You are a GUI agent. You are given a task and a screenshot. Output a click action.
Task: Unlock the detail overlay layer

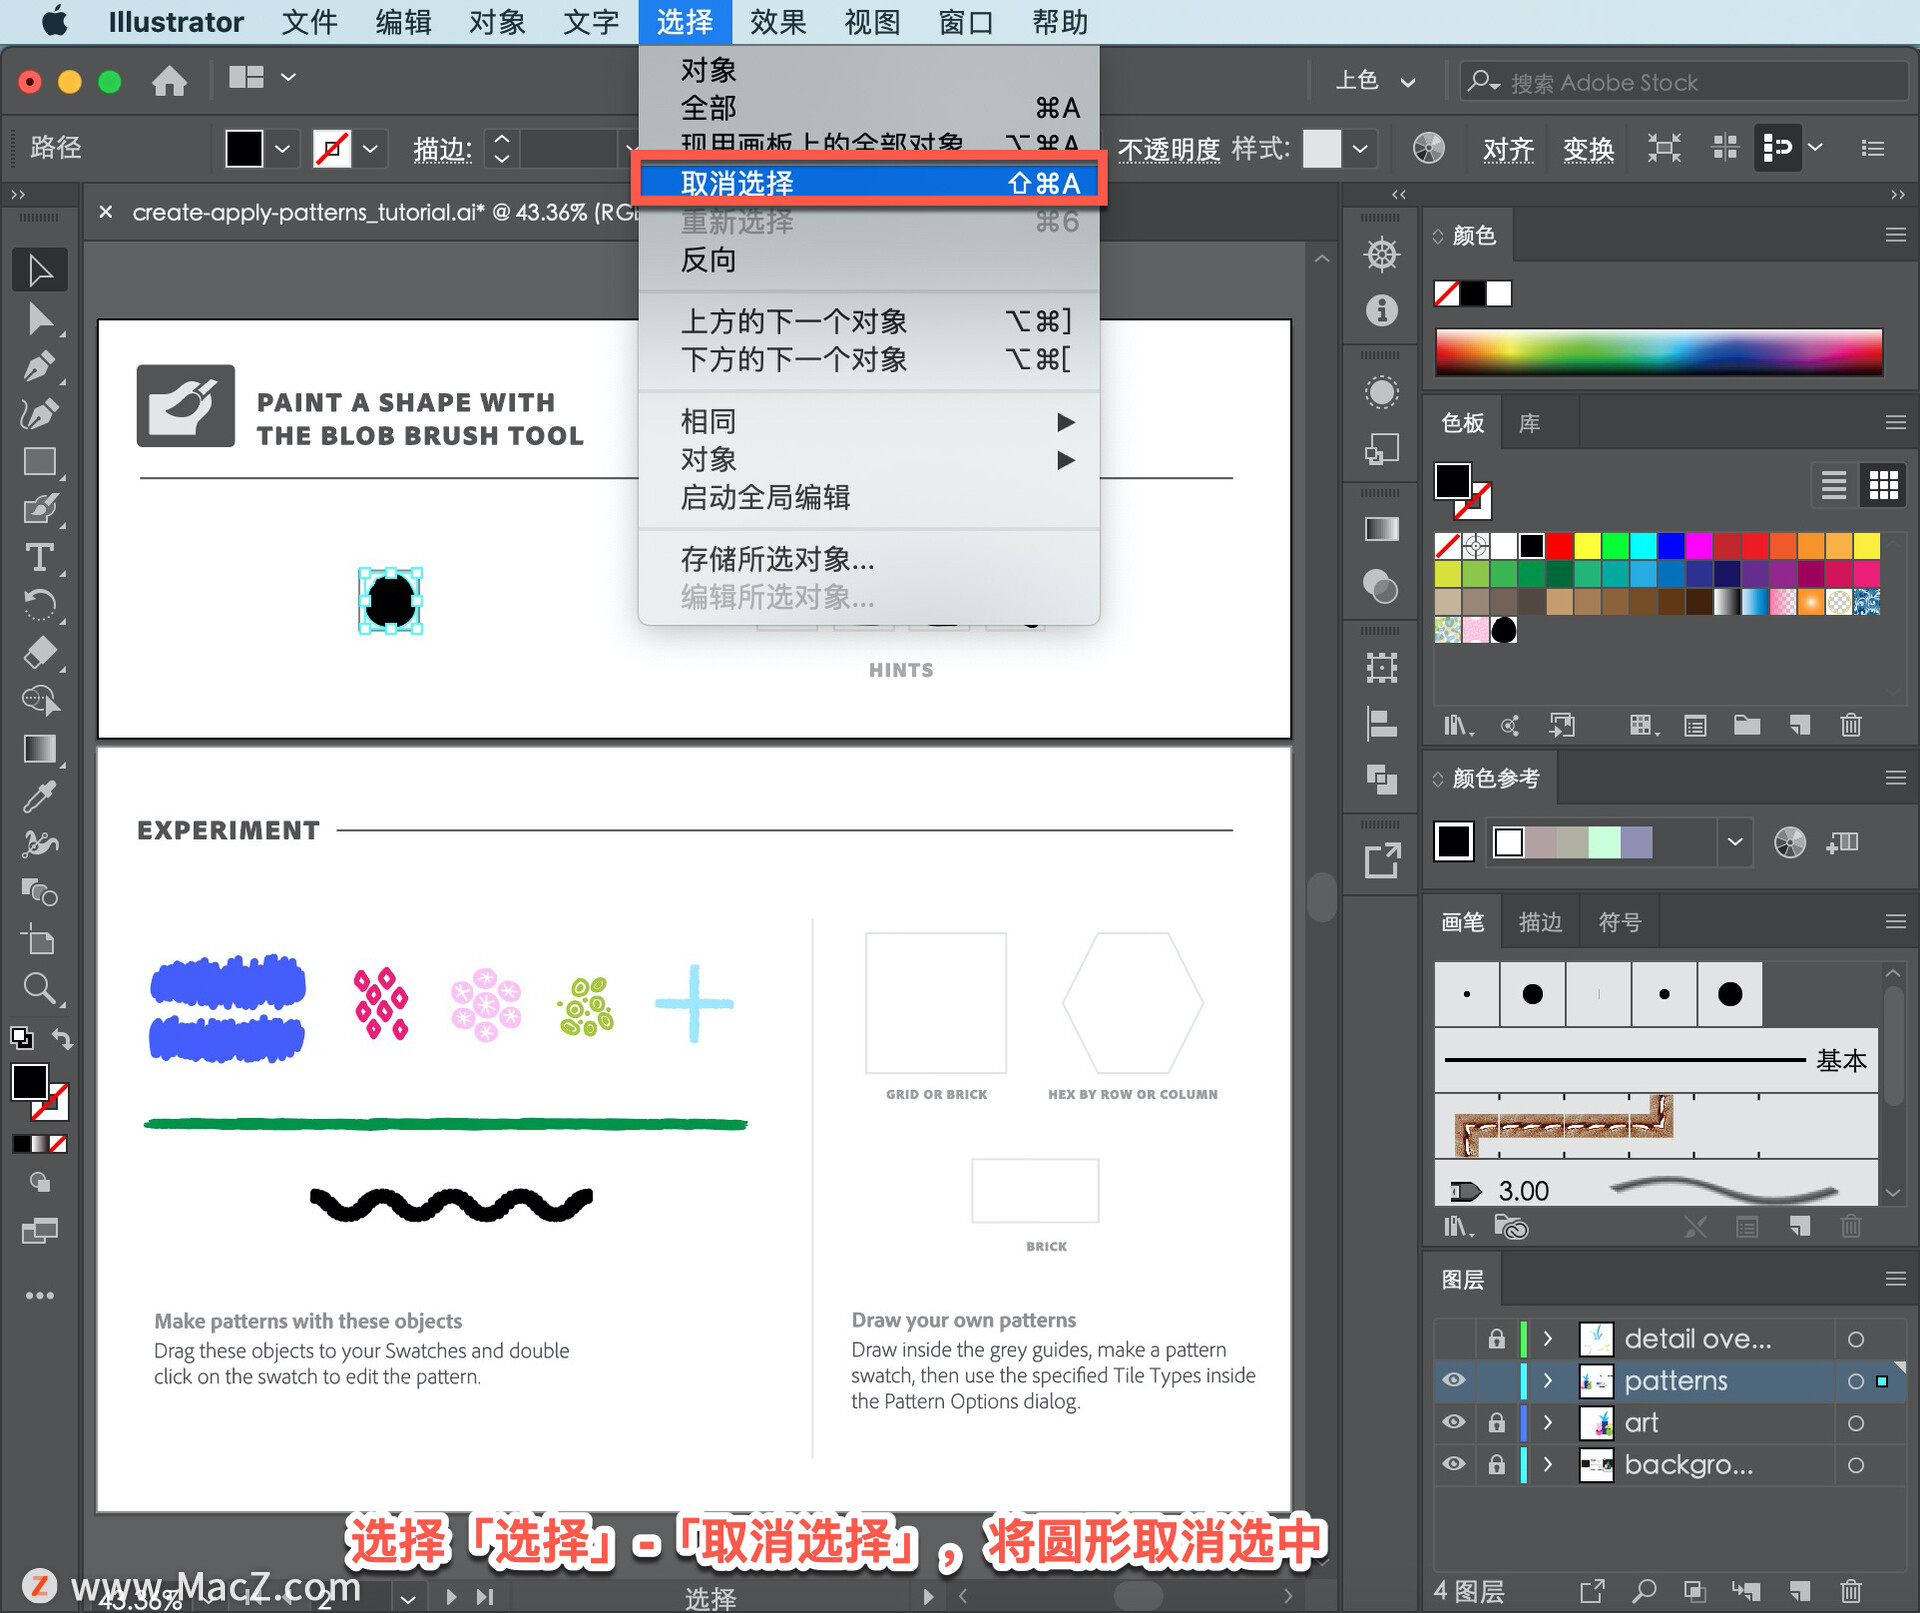click(1496, 1338)
